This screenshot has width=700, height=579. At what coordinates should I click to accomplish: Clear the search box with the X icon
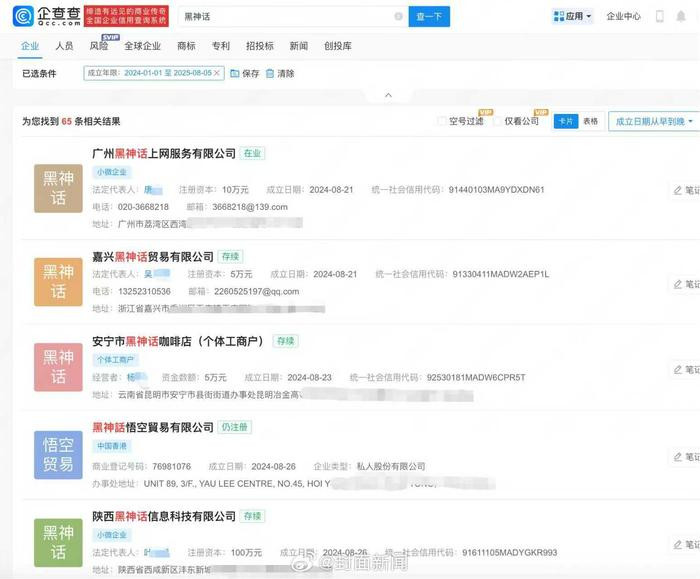tap(398, 17)
